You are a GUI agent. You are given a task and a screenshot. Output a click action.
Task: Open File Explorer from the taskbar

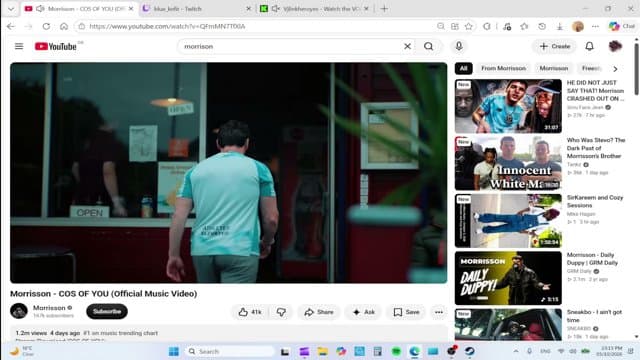322,351
